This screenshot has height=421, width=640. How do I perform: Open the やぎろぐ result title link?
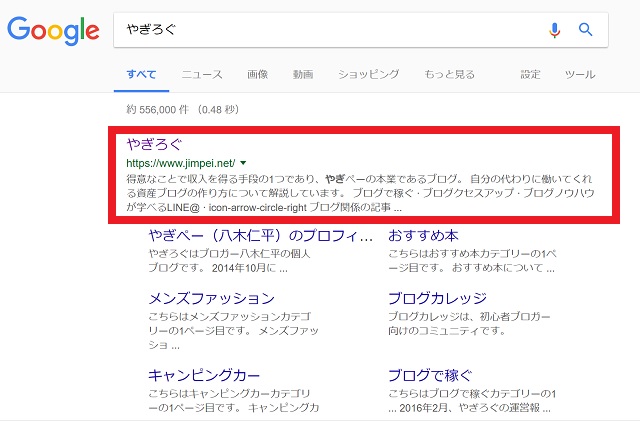pyautogui.click(x=149, y=143)
